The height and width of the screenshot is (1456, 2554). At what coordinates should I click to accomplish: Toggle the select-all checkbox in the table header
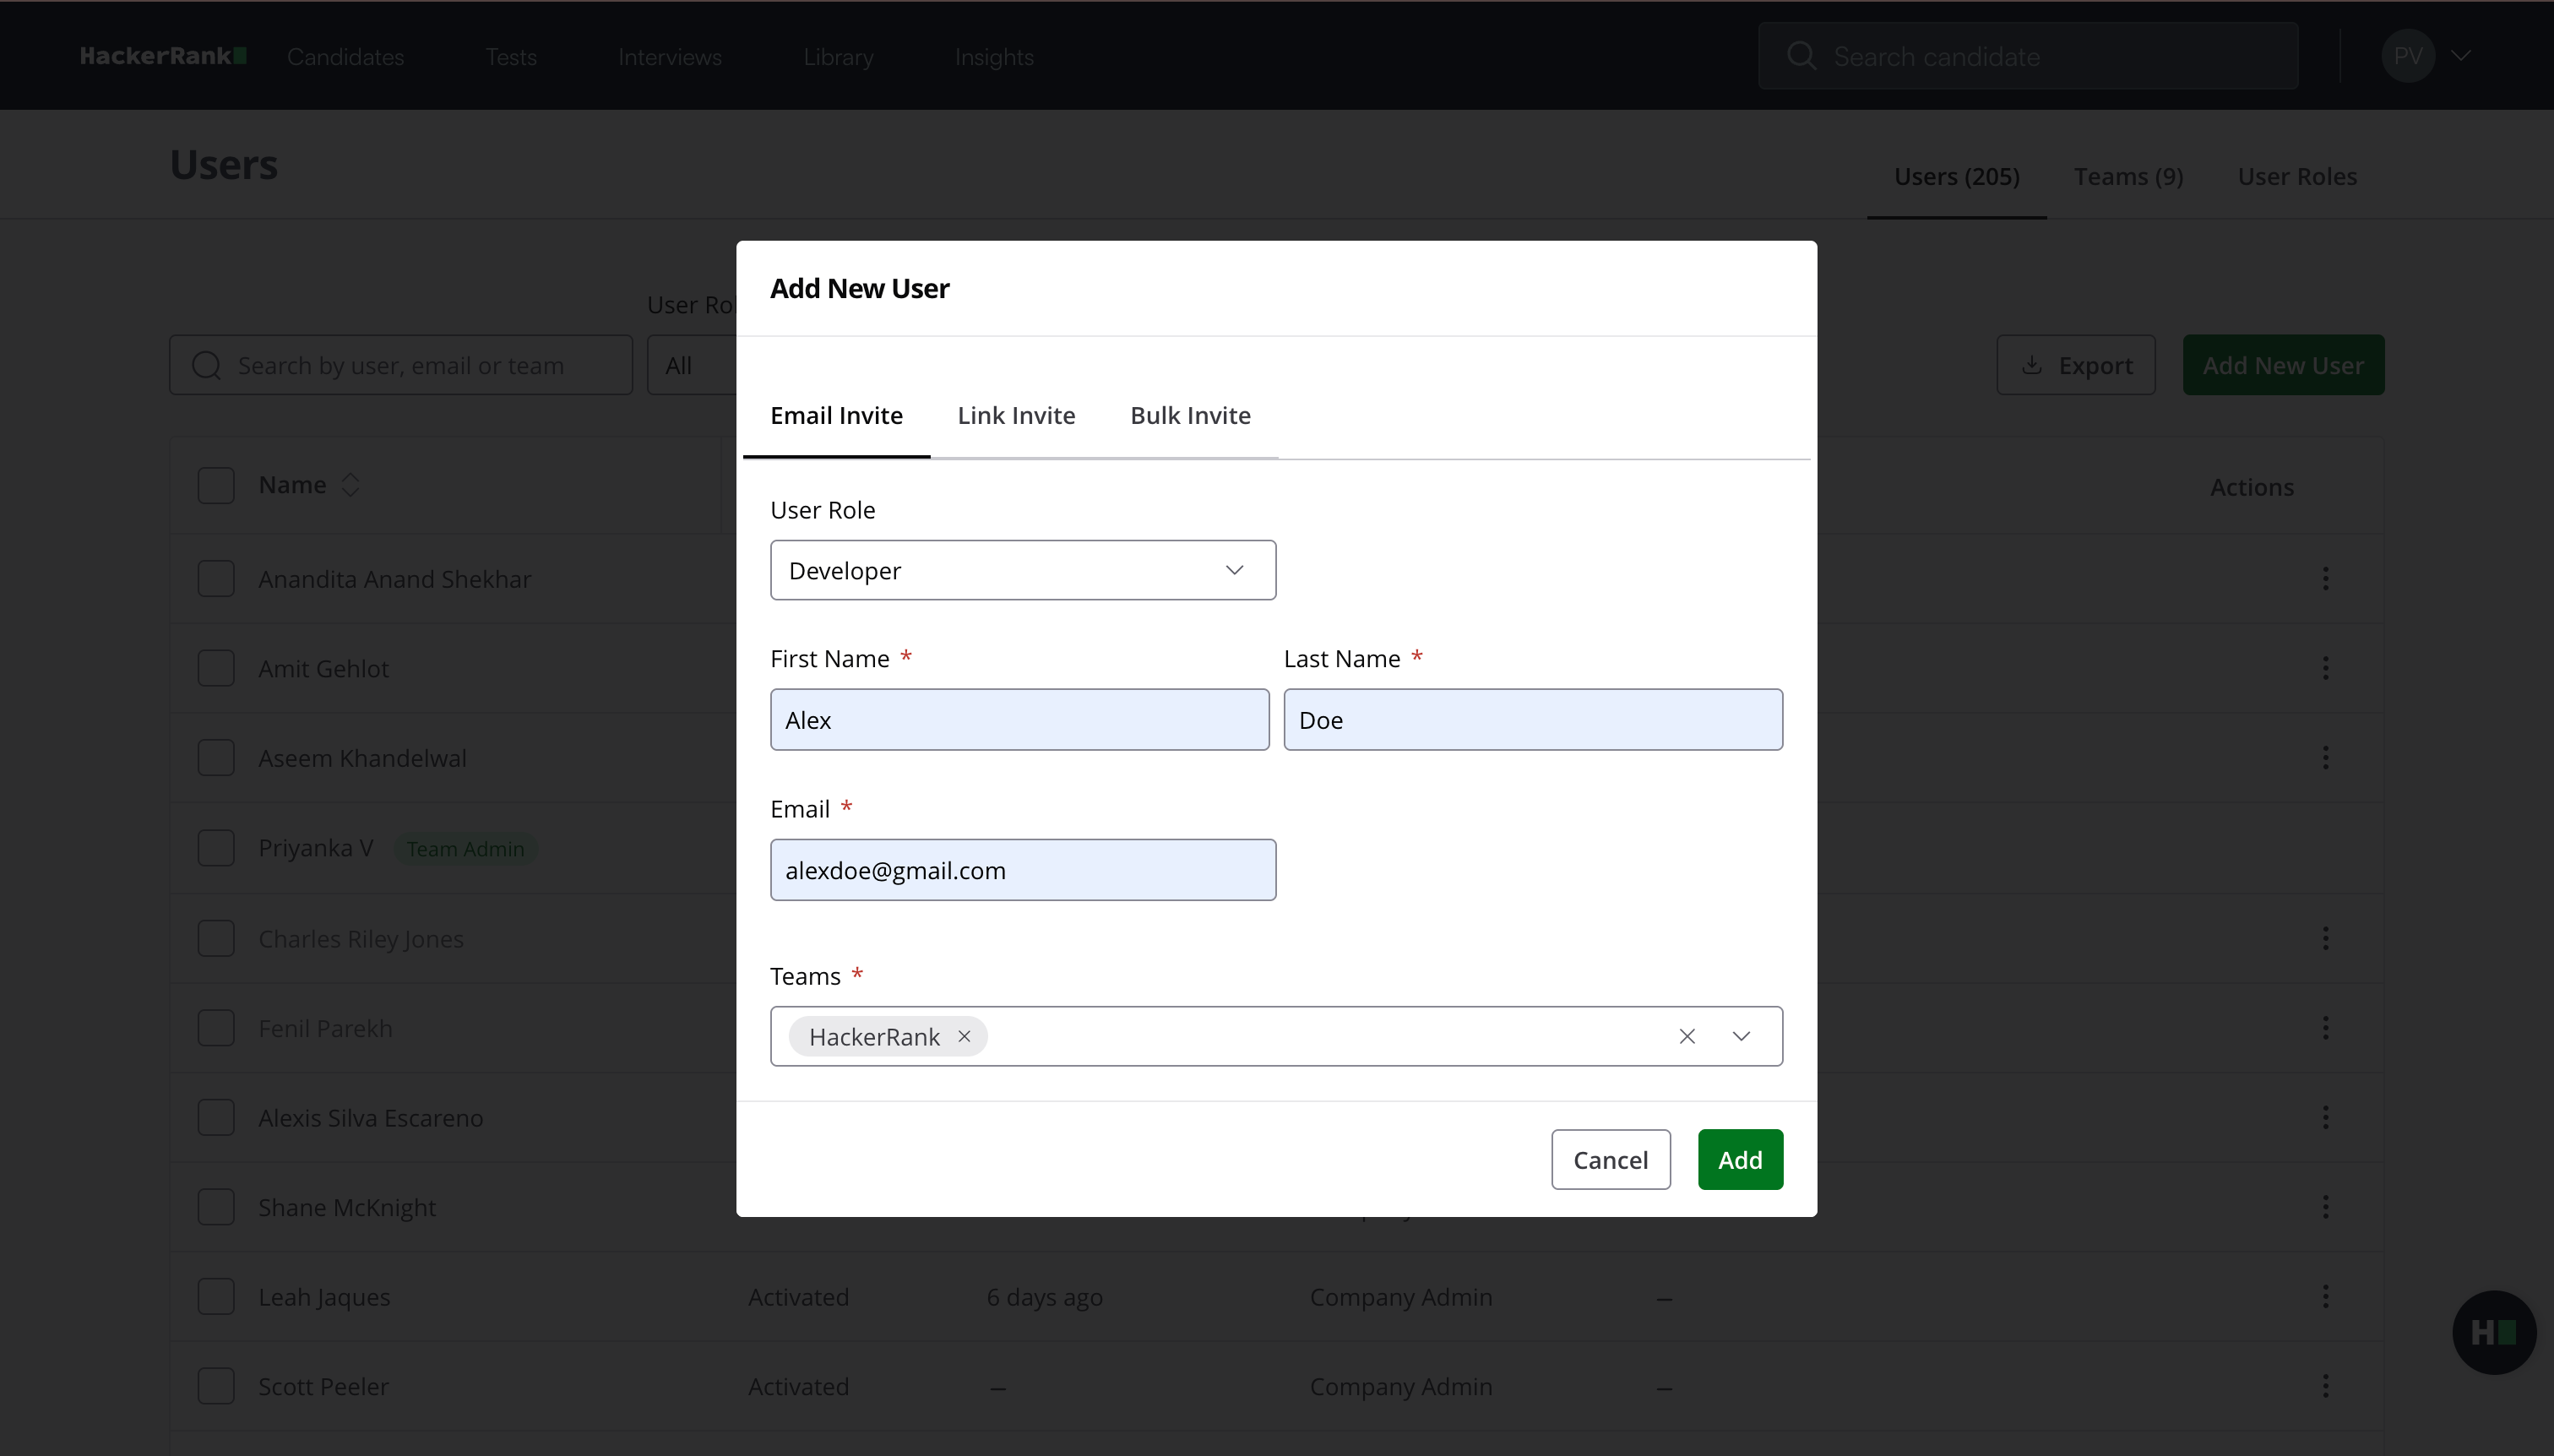216,485
